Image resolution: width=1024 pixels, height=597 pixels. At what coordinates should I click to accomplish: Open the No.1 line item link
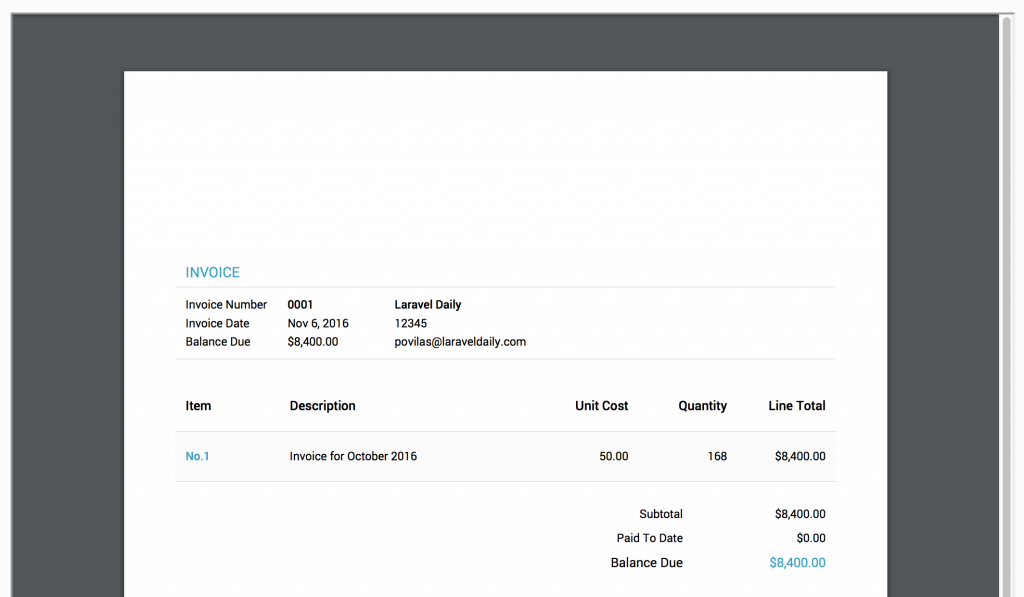pos(197,456)
